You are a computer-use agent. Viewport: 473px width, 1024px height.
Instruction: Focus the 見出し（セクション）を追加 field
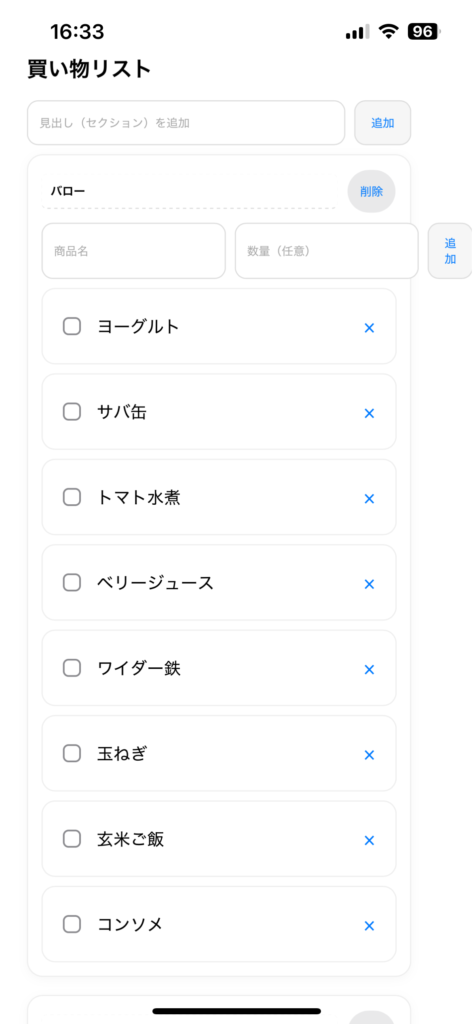[186, 123]
